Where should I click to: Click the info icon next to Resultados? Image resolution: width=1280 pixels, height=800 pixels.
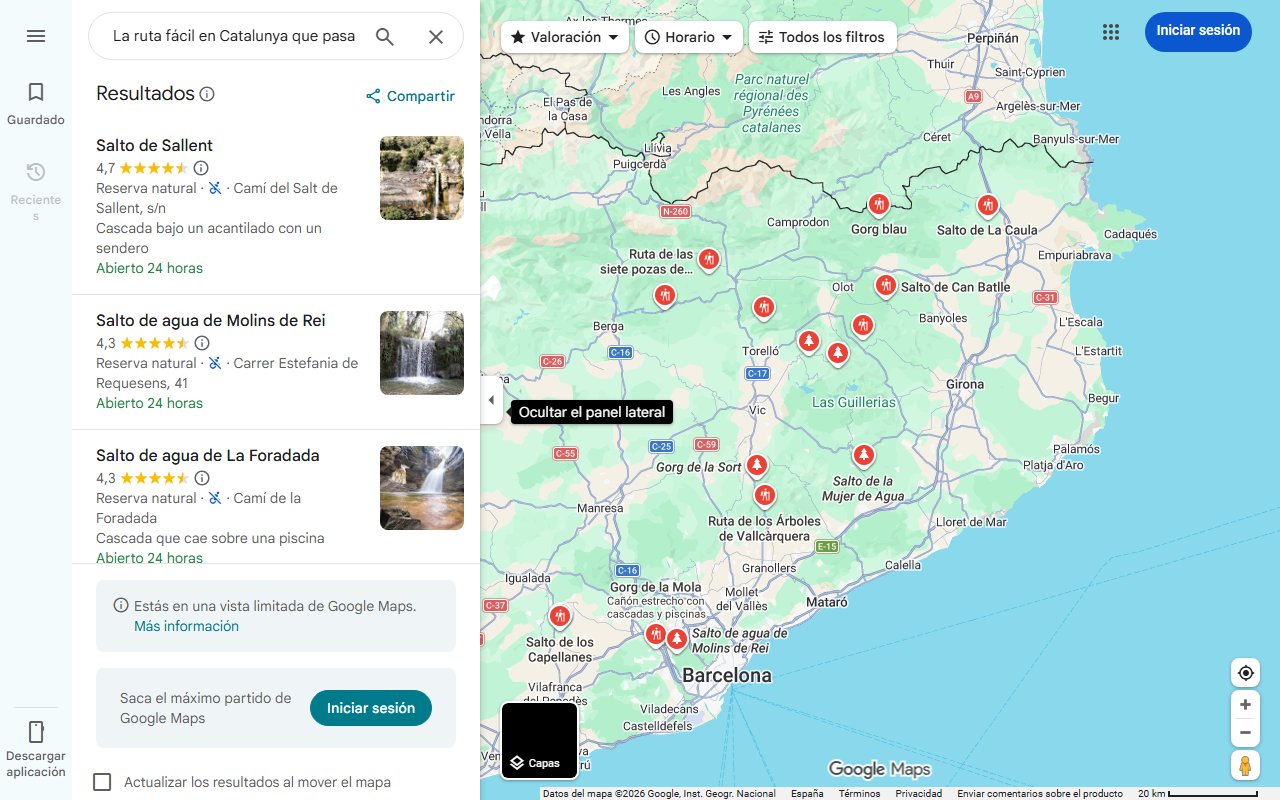pos(208,93)
